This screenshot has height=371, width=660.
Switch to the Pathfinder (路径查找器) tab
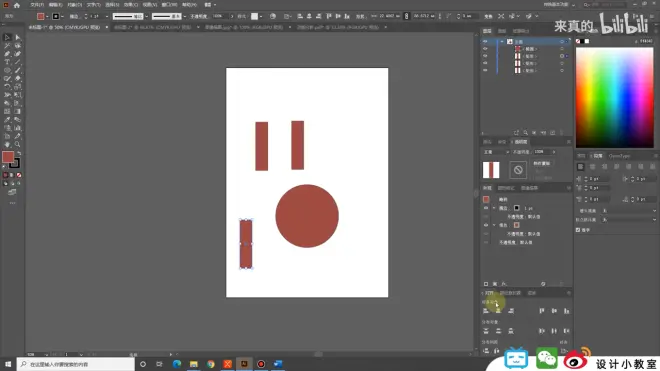[x=511, y=293]
